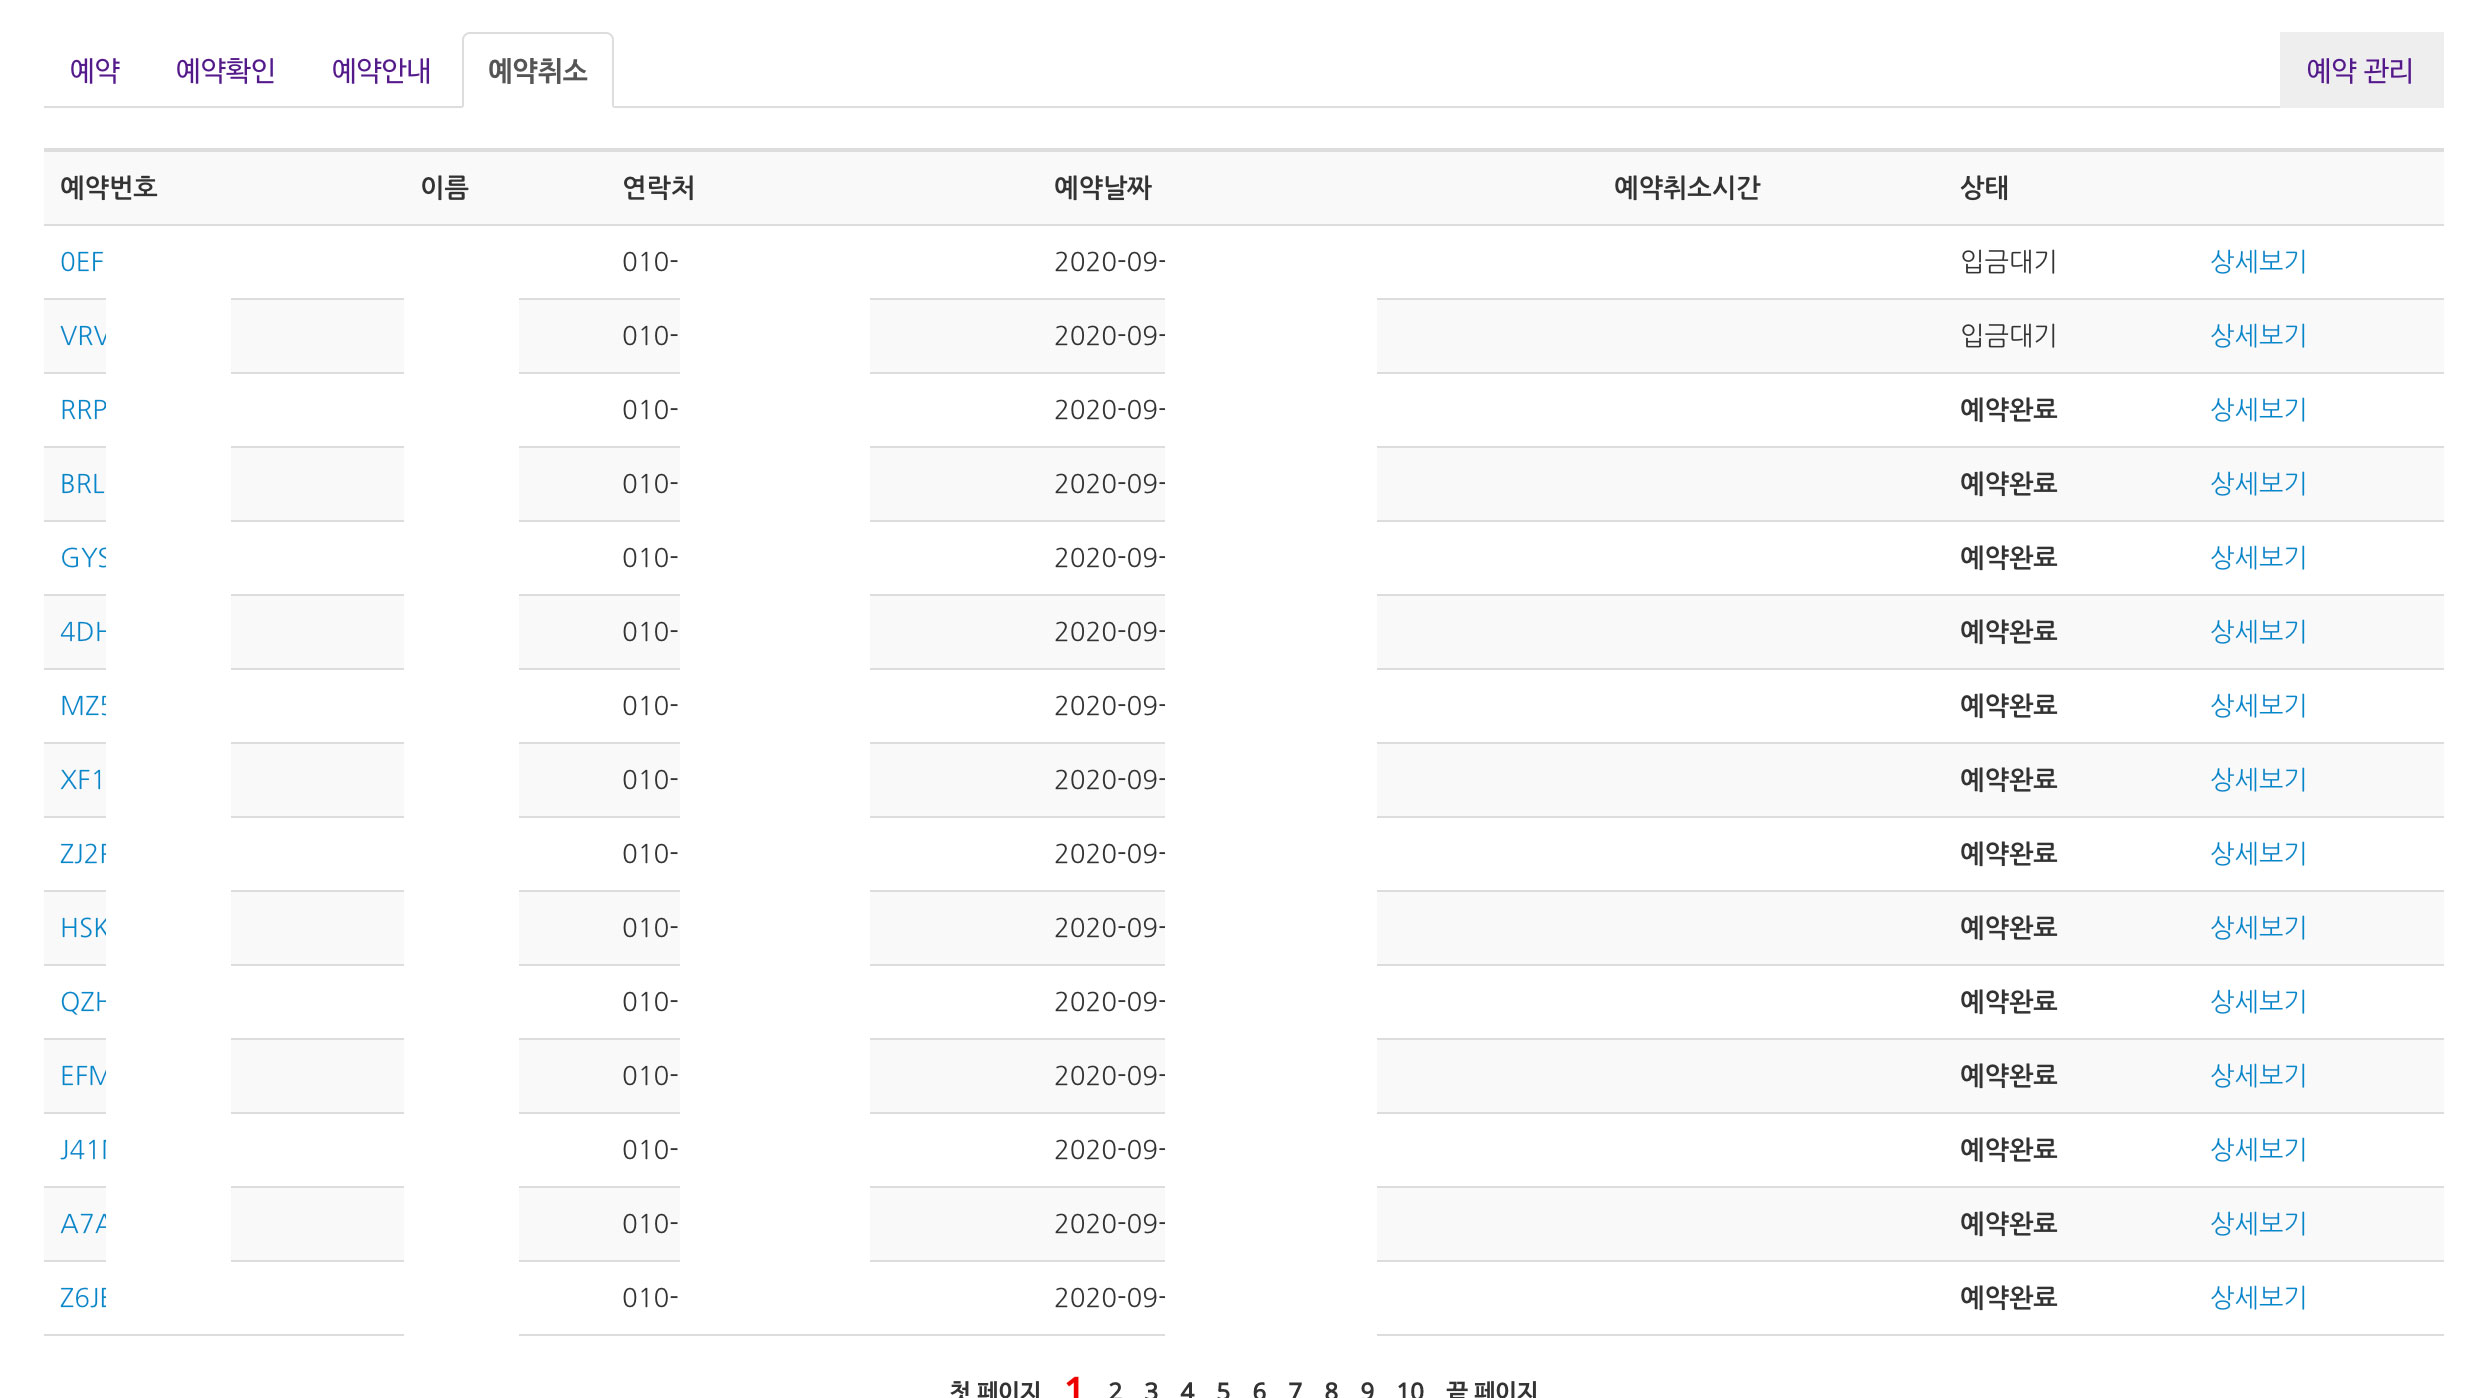2468x1398 pixels.
Task: Open reservation number VRV
Action: click(83, 336)
